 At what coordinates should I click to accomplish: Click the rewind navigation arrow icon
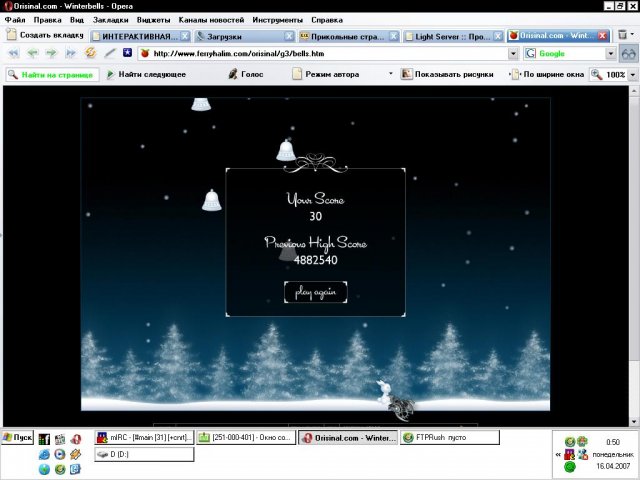tap(13, 53)
